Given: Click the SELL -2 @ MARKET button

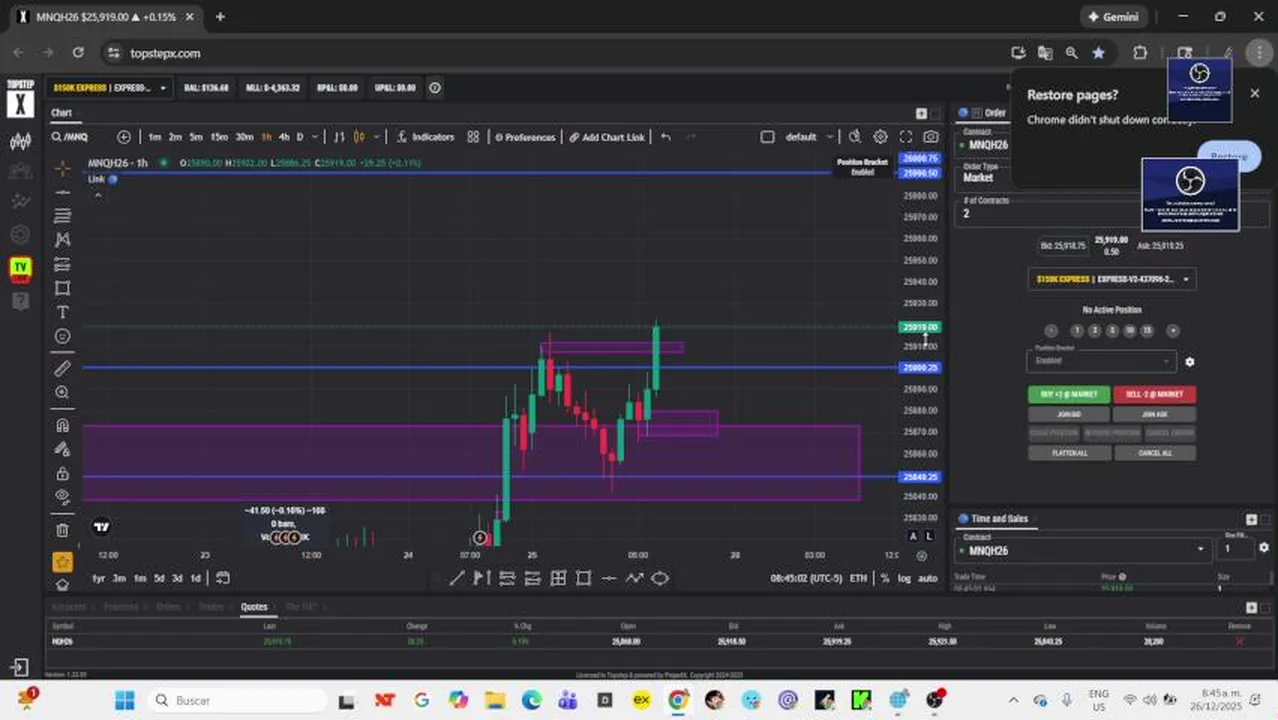Looking at the screenshot, I should point(1154,394).
